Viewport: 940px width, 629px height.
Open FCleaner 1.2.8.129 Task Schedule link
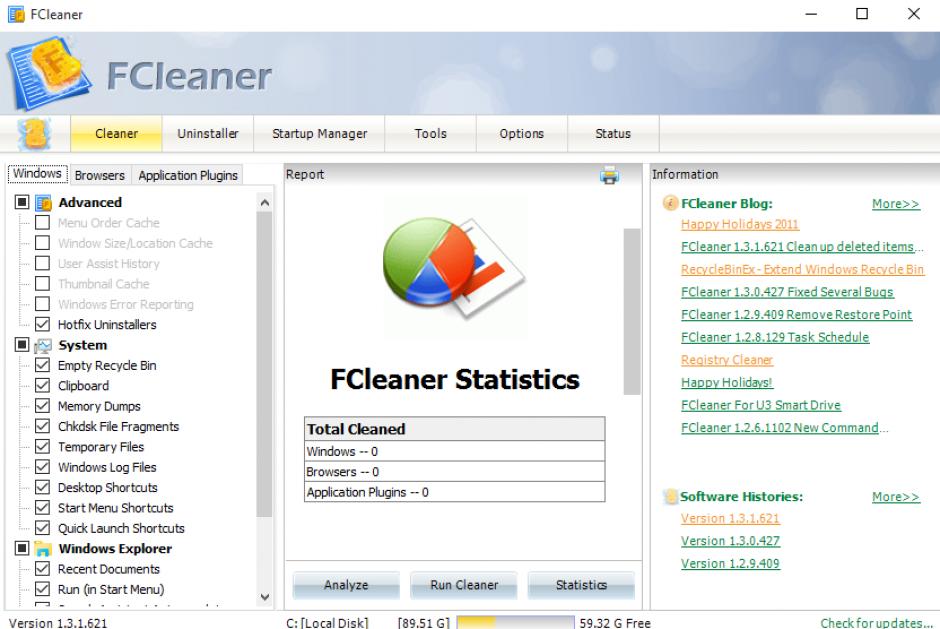pyautogui.click(x=775, y=338)
